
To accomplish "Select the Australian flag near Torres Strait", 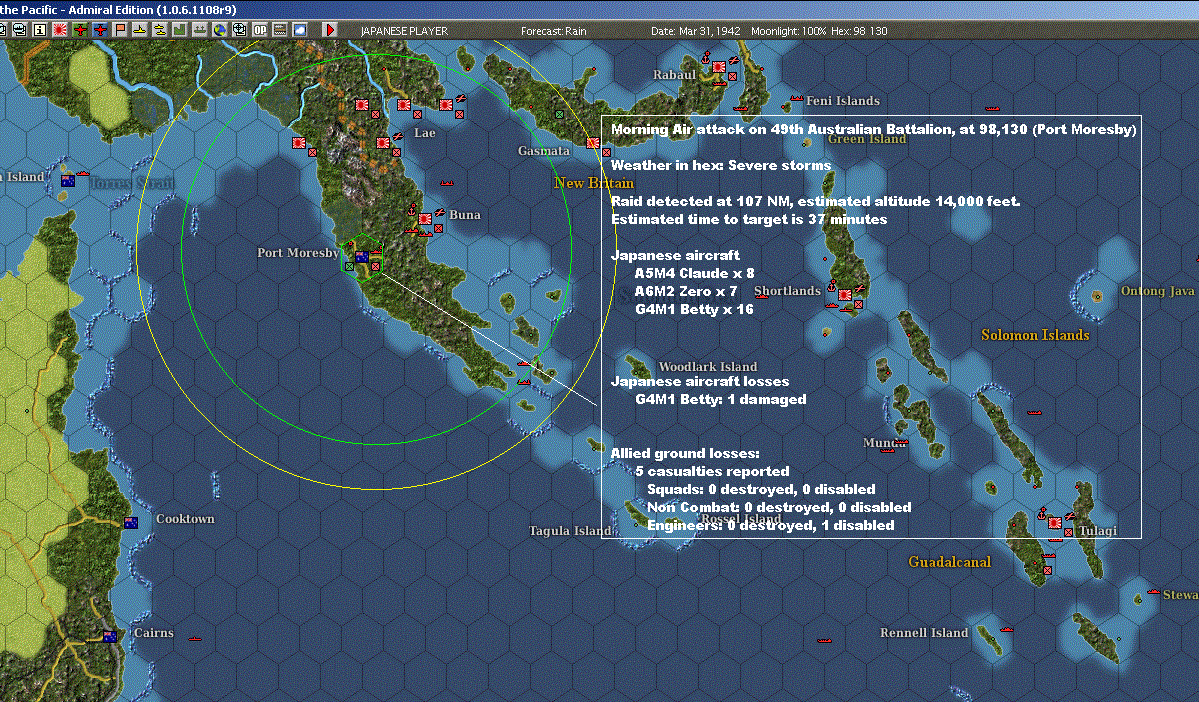I will (x=68, y=181).
